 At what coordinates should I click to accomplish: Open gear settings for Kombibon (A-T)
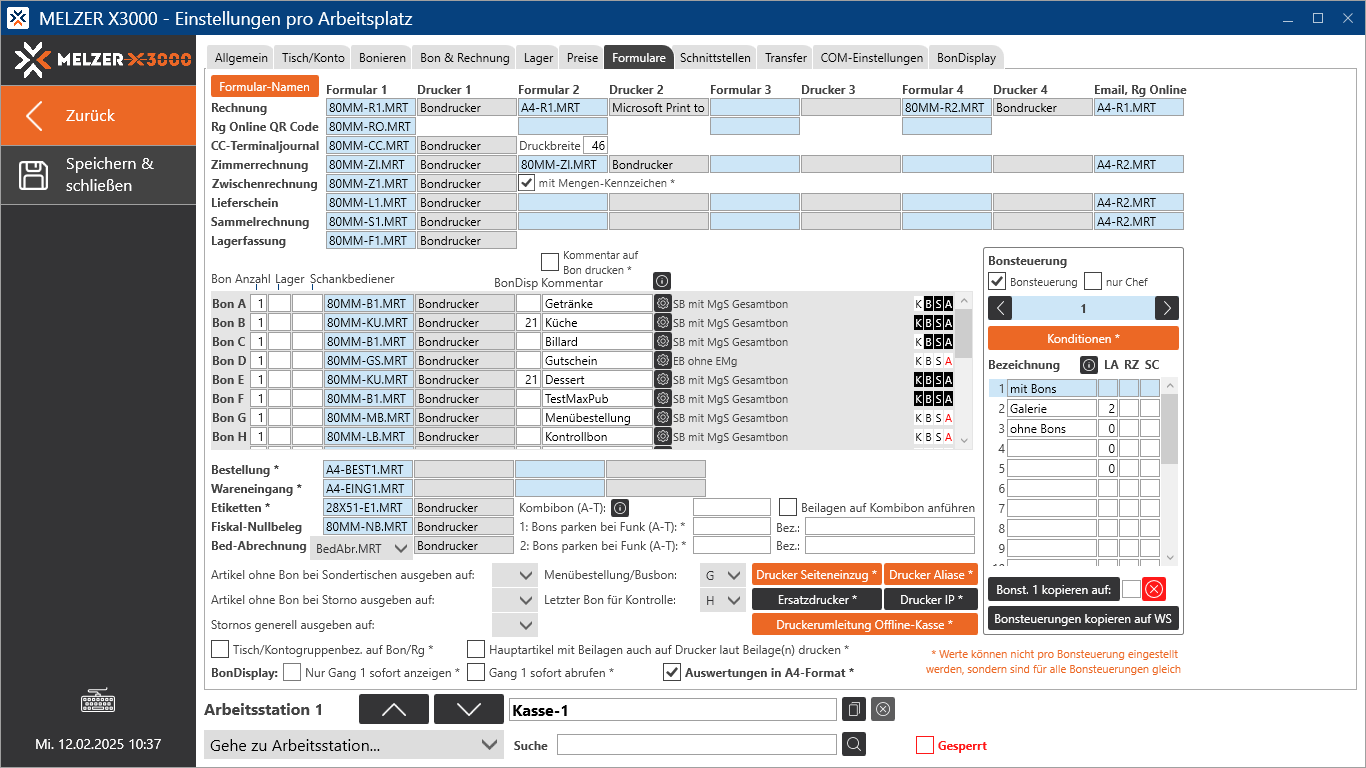click(x=620, y=508)
